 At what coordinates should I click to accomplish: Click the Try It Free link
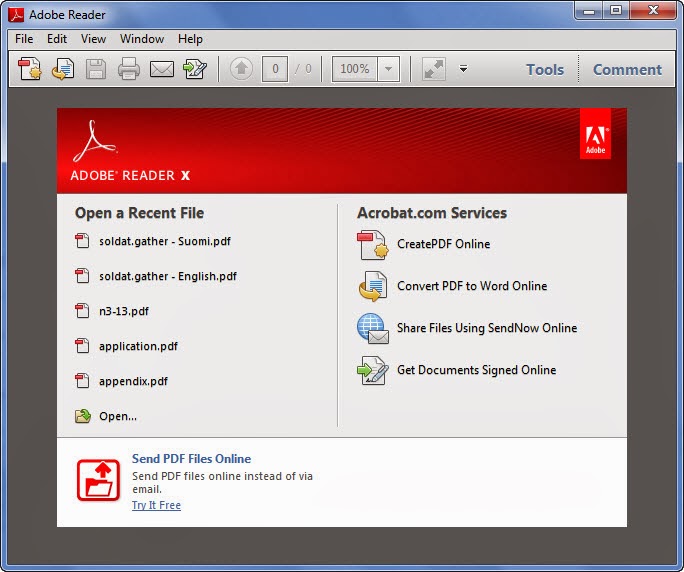156,505
